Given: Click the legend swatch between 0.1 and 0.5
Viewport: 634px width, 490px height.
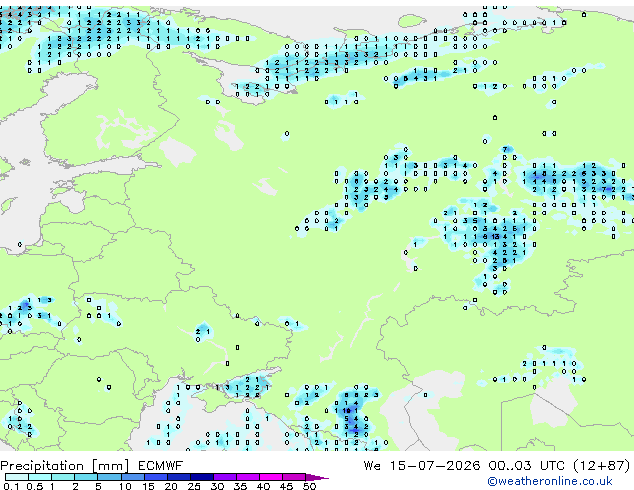Looking at the screenshot, I should (17, 477).
